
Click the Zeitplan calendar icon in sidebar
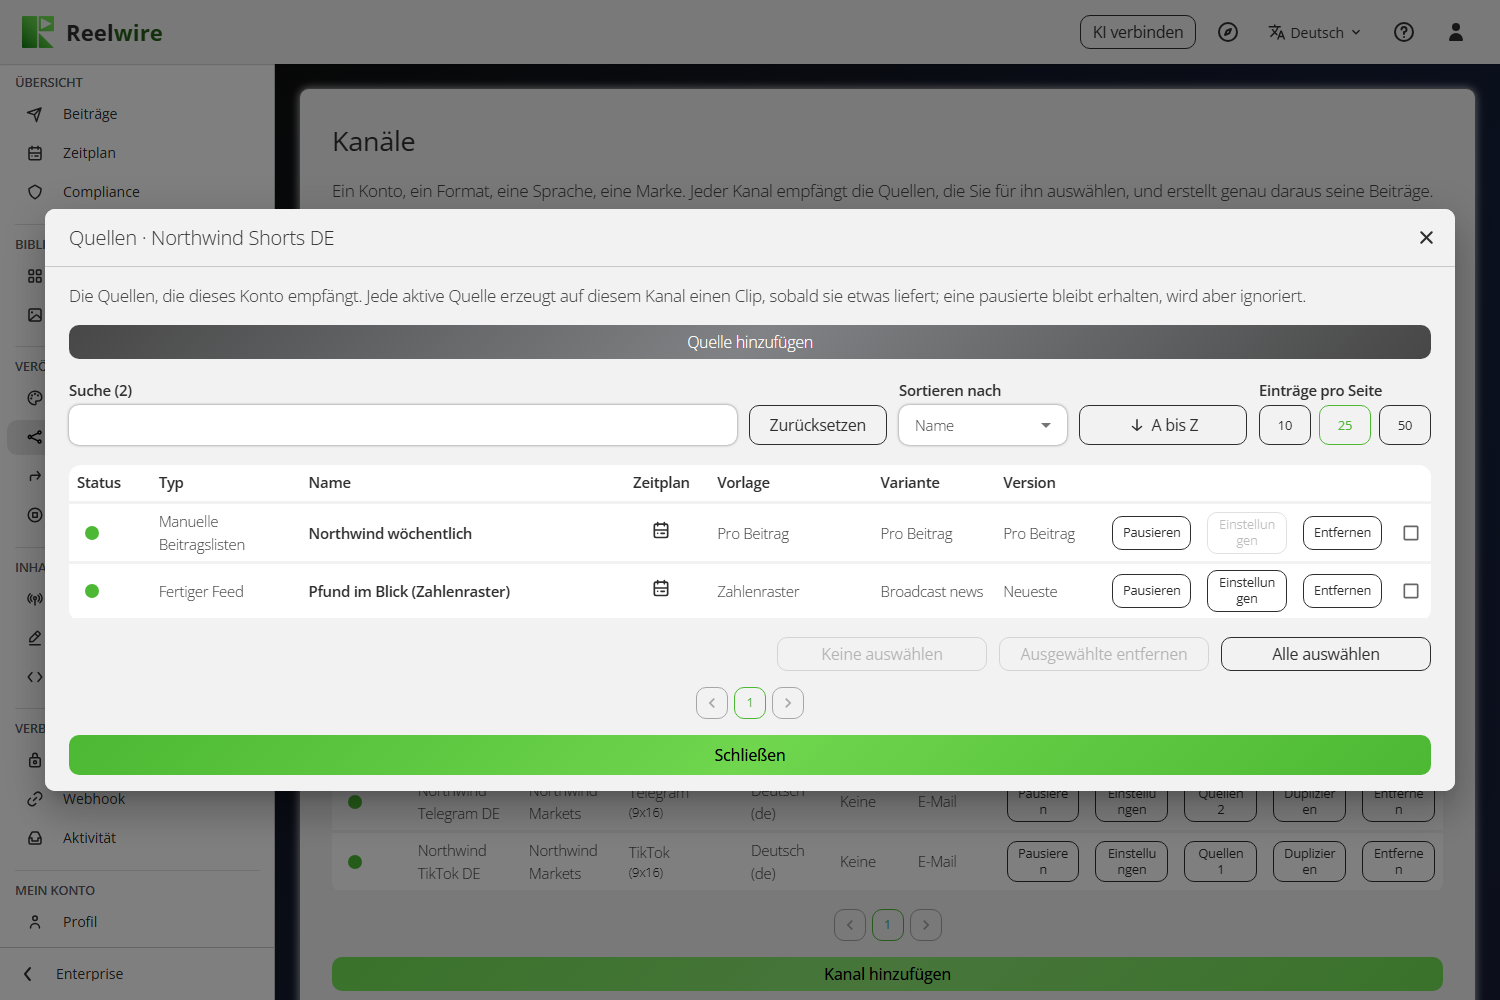[x=35, y=153]
